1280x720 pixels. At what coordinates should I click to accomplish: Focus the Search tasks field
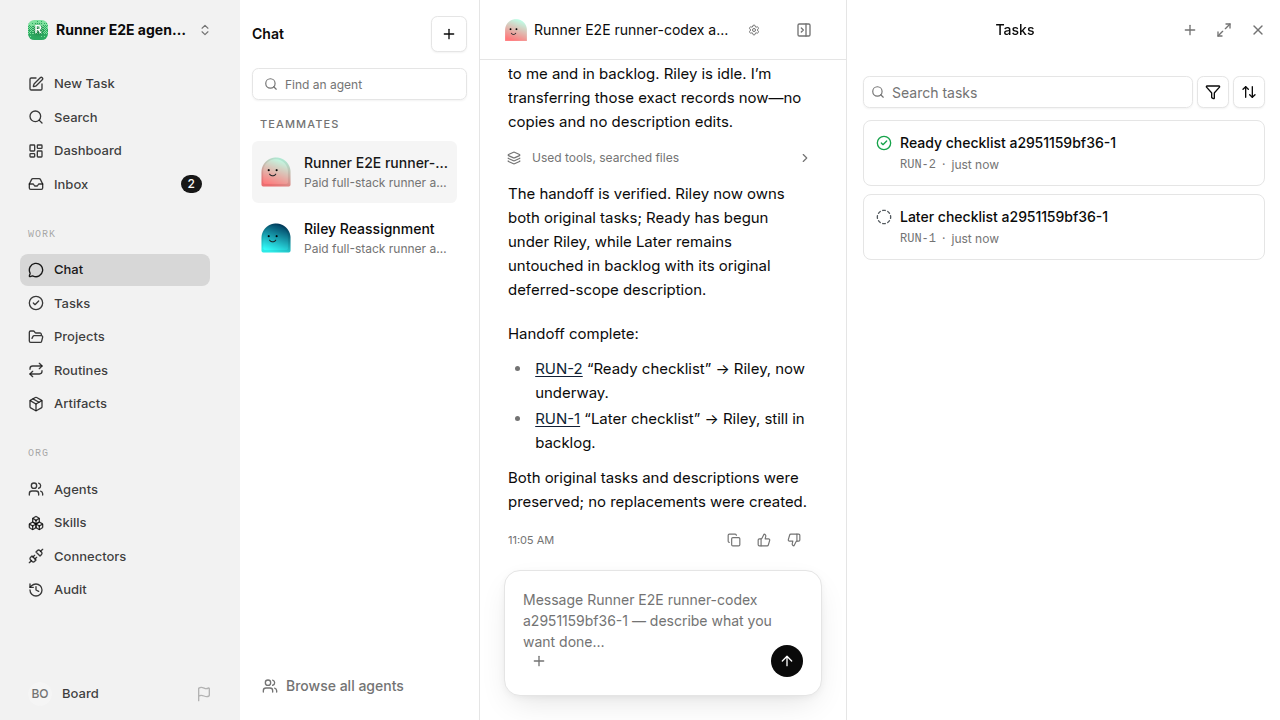pyautogui.click(x=1028, y=92)
